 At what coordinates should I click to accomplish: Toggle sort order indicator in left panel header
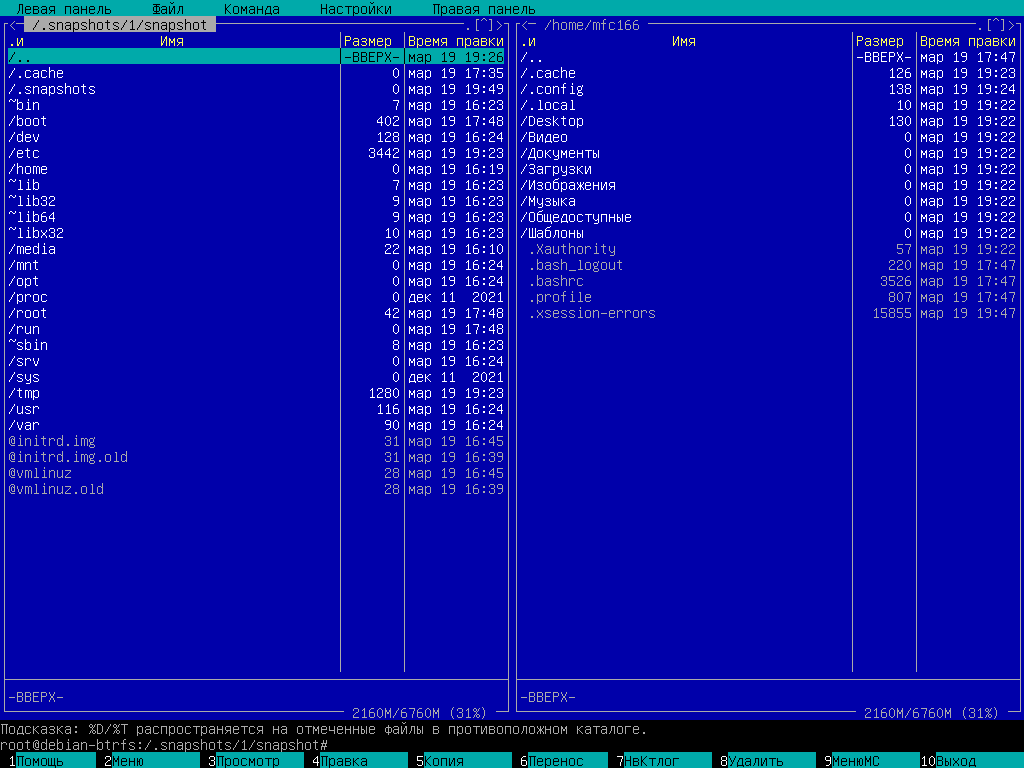coord(16,41)
